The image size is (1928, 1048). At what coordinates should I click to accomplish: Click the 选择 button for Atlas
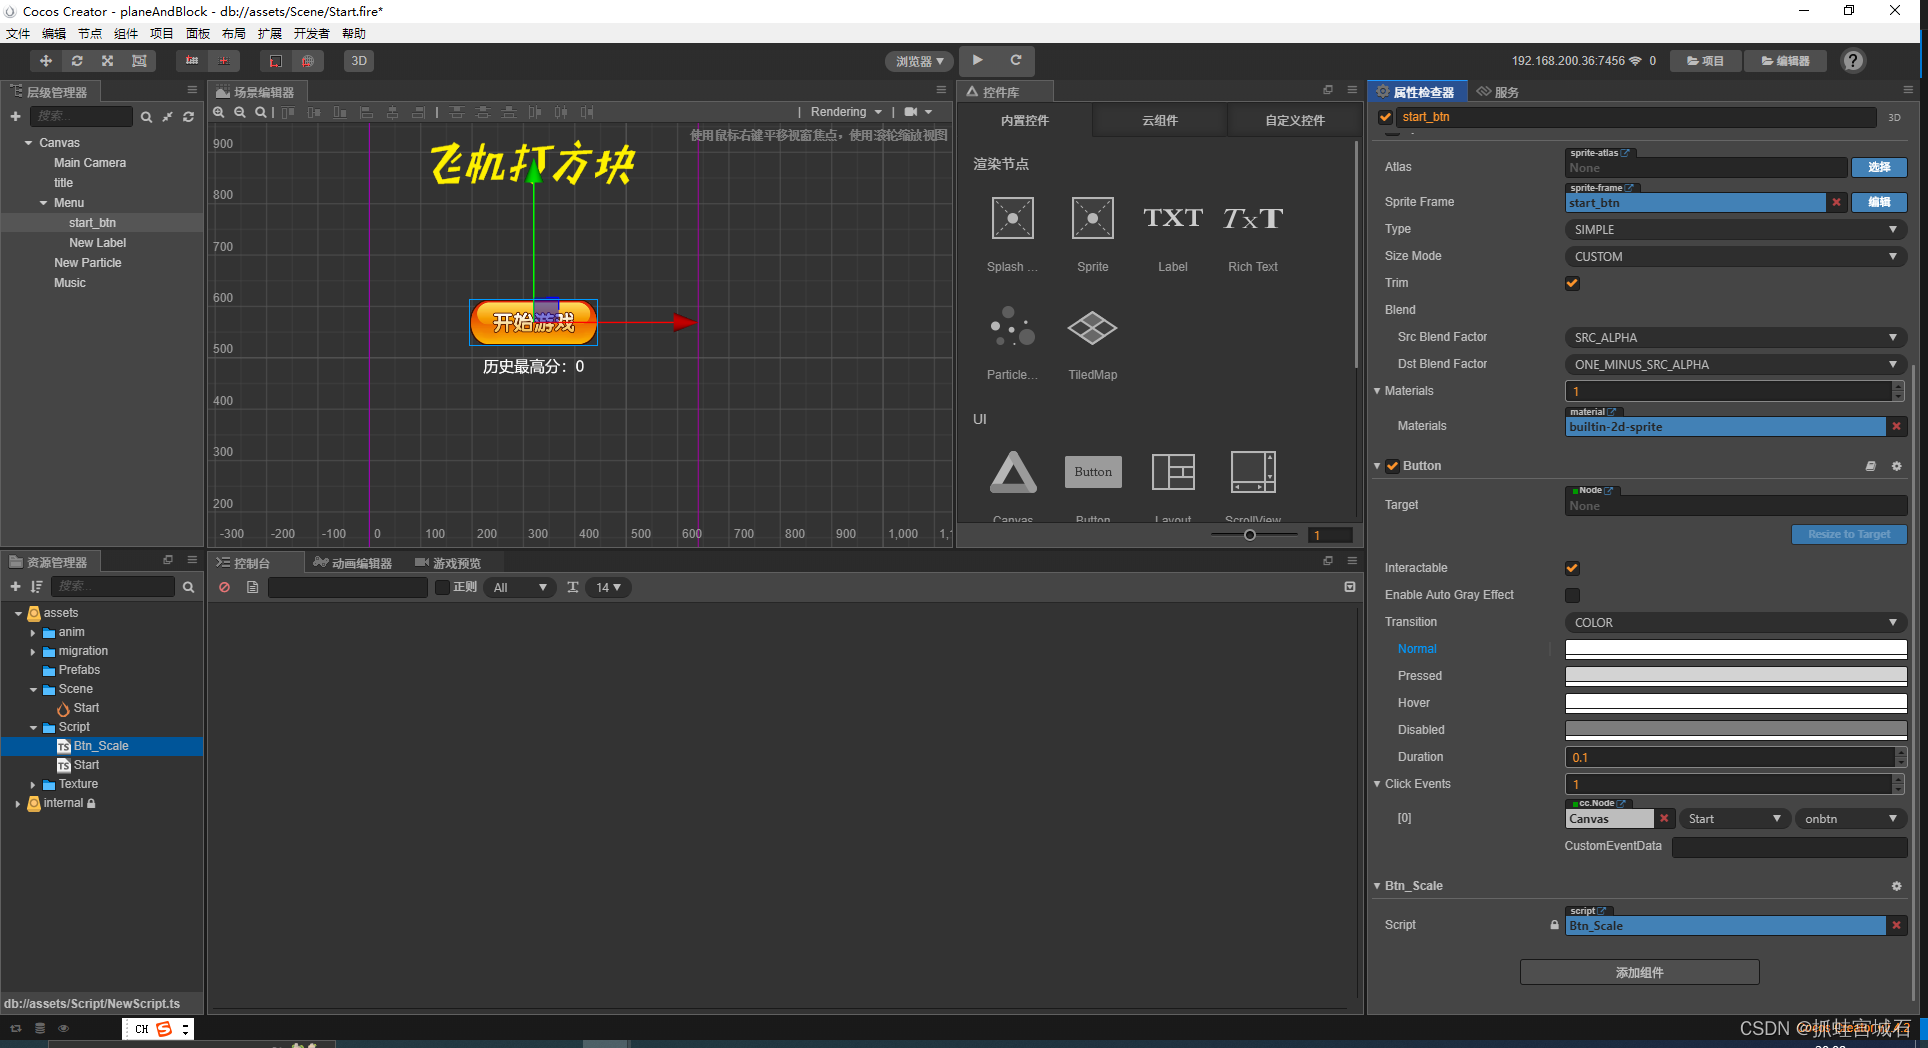click(1879, 167)
